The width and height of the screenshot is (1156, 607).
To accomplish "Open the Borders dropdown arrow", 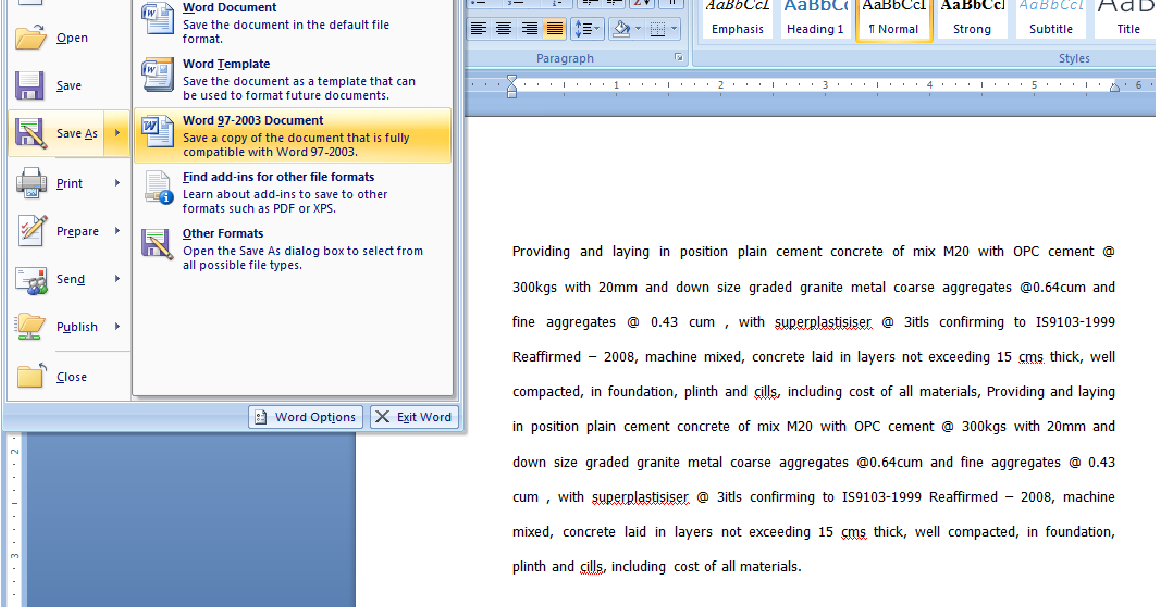I will pos(674,29).
